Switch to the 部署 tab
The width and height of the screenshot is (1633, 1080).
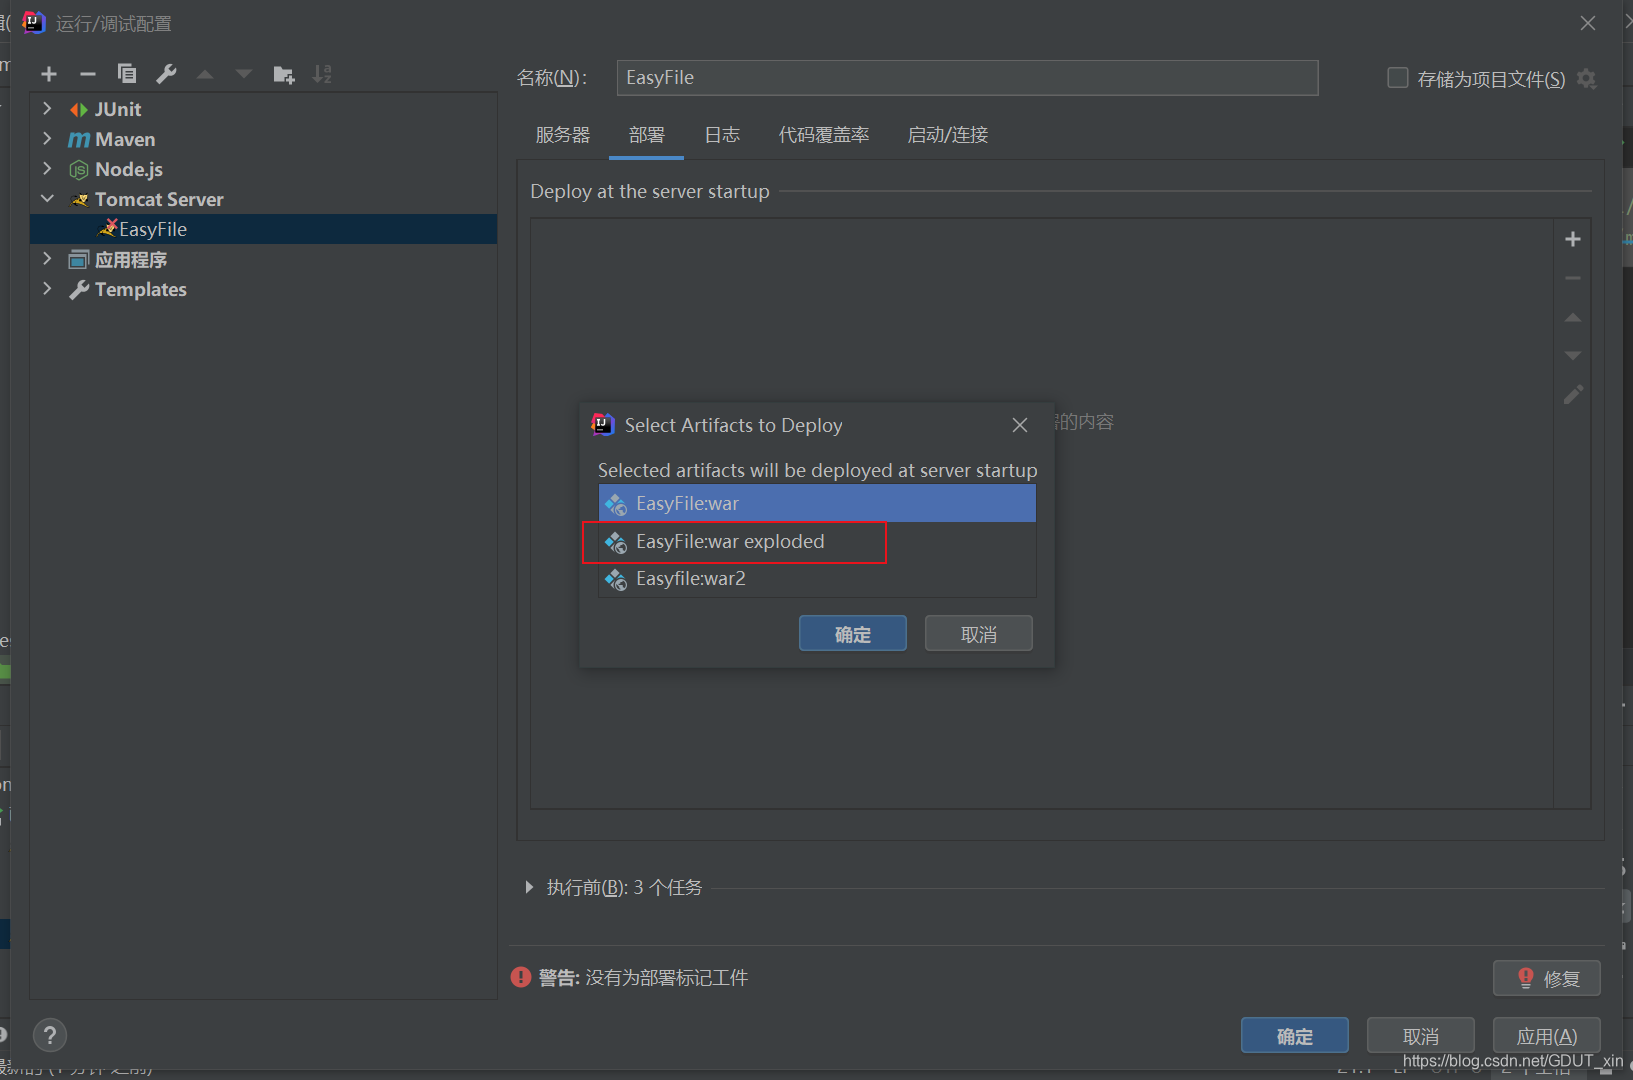pyautogui.click(x=647, y=135)
